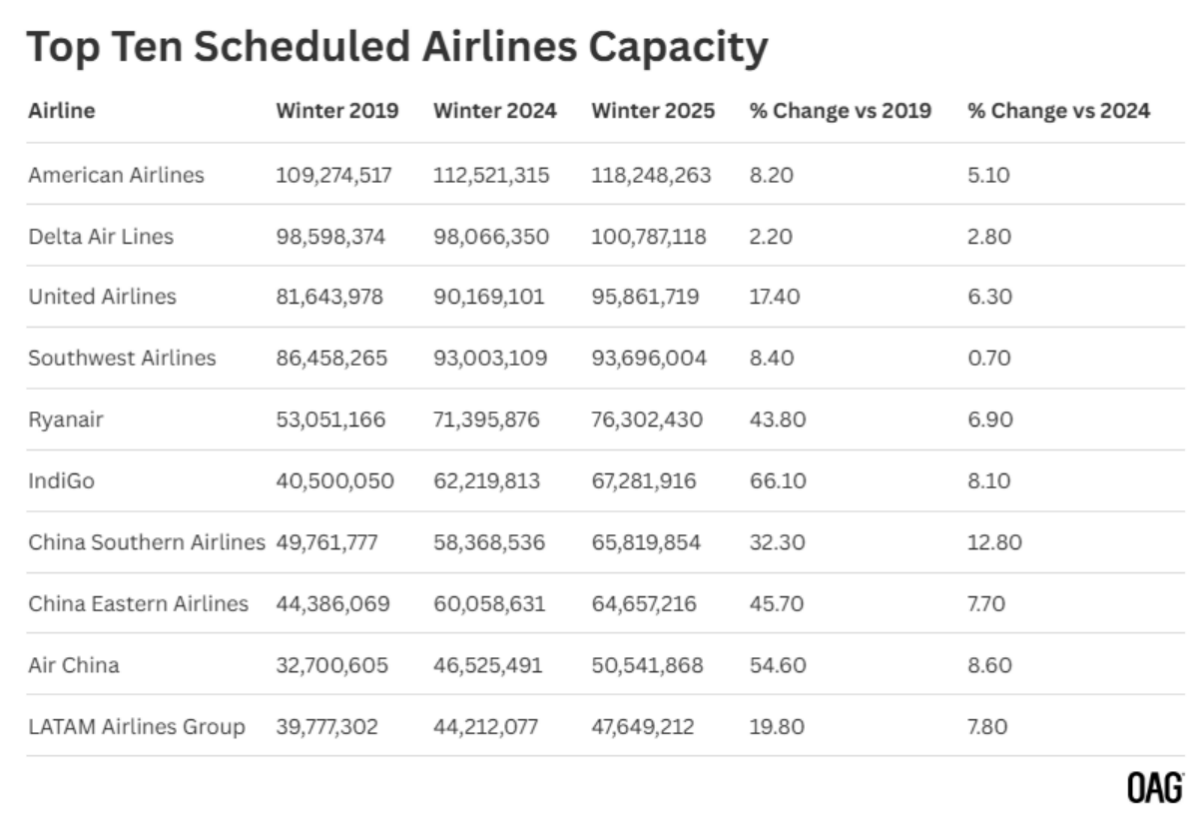Click the Ryanair row label
This screenshot has height=836, width=1198.
click(66, 420)
